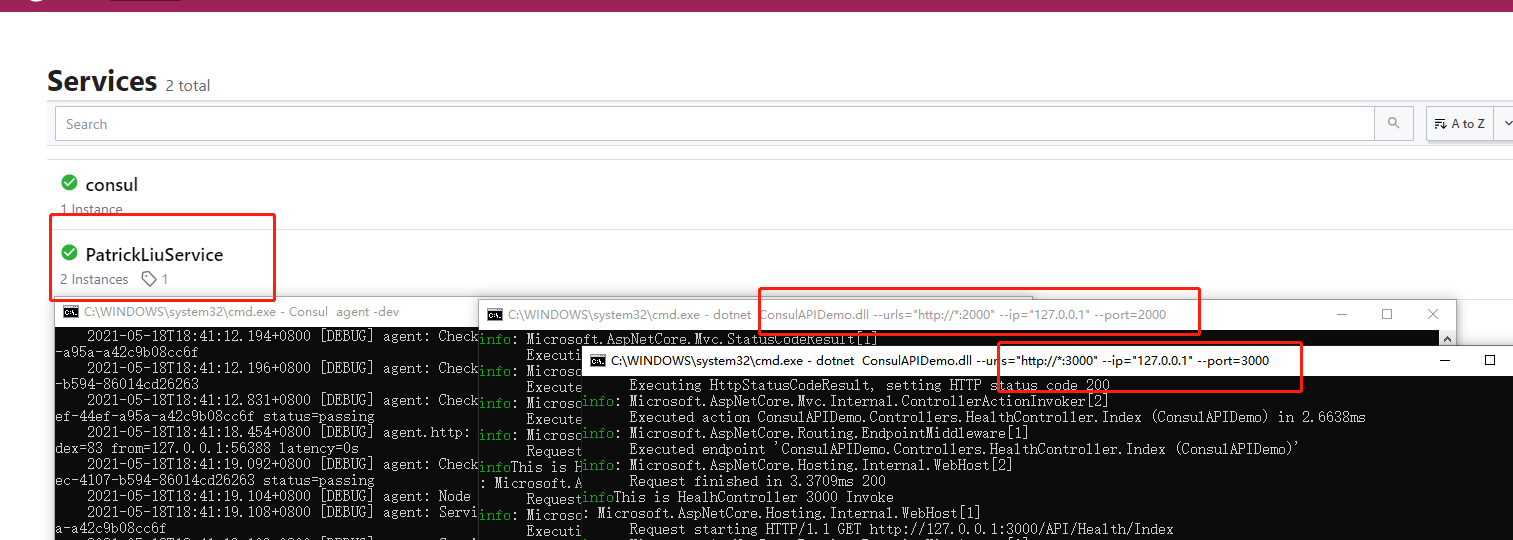Close the port 2000 ConsulAPIDemo window
This screenshot has width=1513, height=540.
coord(1433,314)
